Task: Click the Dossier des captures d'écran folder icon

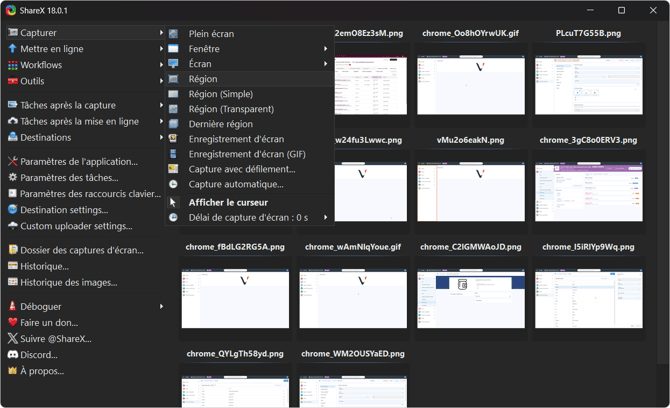Action: (13, 250)
